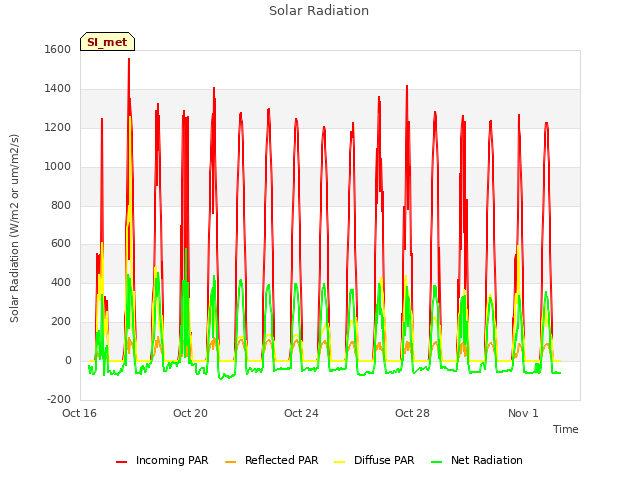Image resolution: width=640 pixels, height=480 pixels.
Task: Click the orange Reflected PAR legend swatch
Action: [x=230, y=462]
